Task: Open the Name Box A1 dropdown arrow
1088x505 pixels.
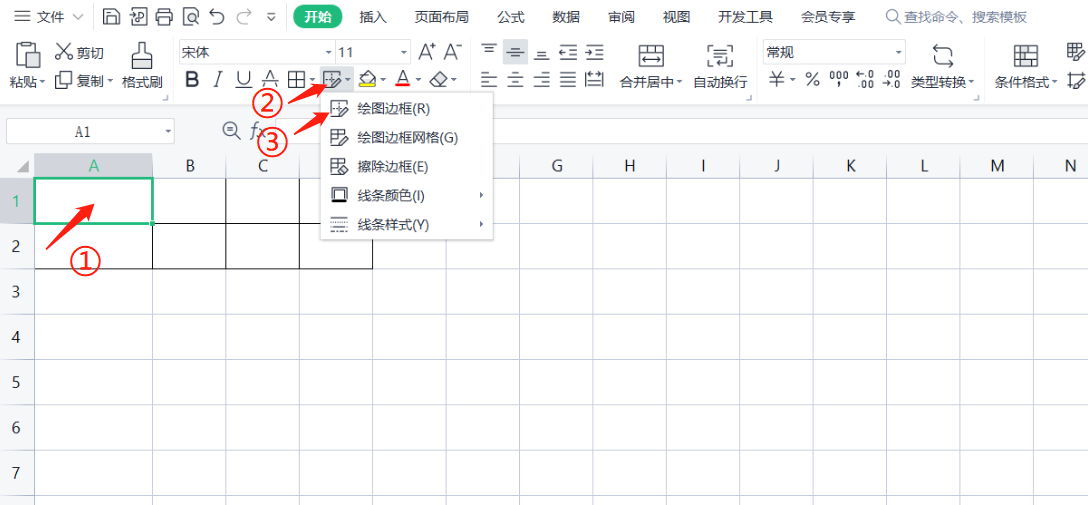Action: pos(168,131)
